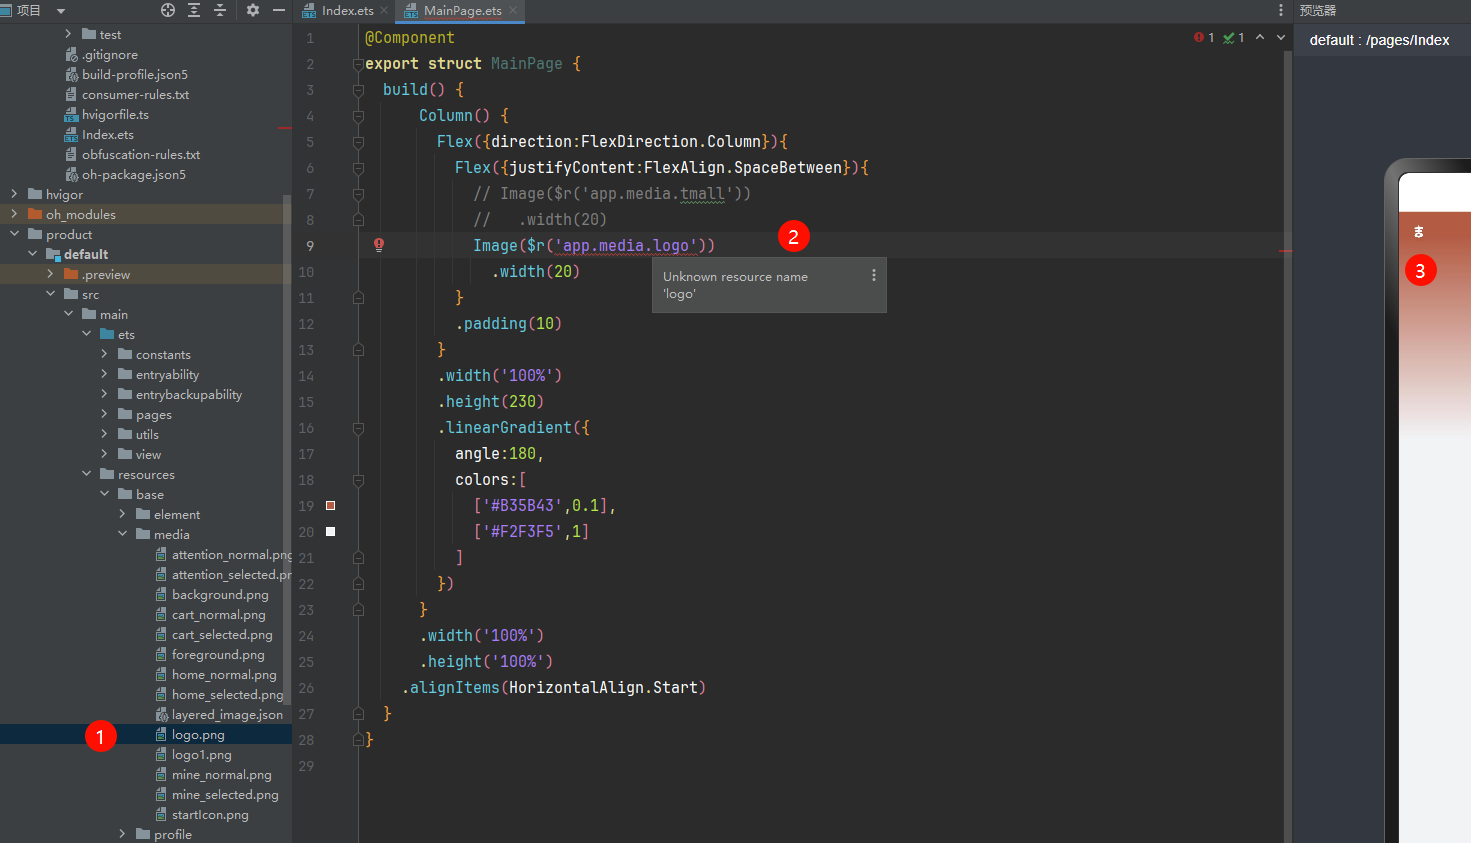Screen dimensions: 1471x843
Task: Close the MainPage.ets tab
Action: (513, 10)
